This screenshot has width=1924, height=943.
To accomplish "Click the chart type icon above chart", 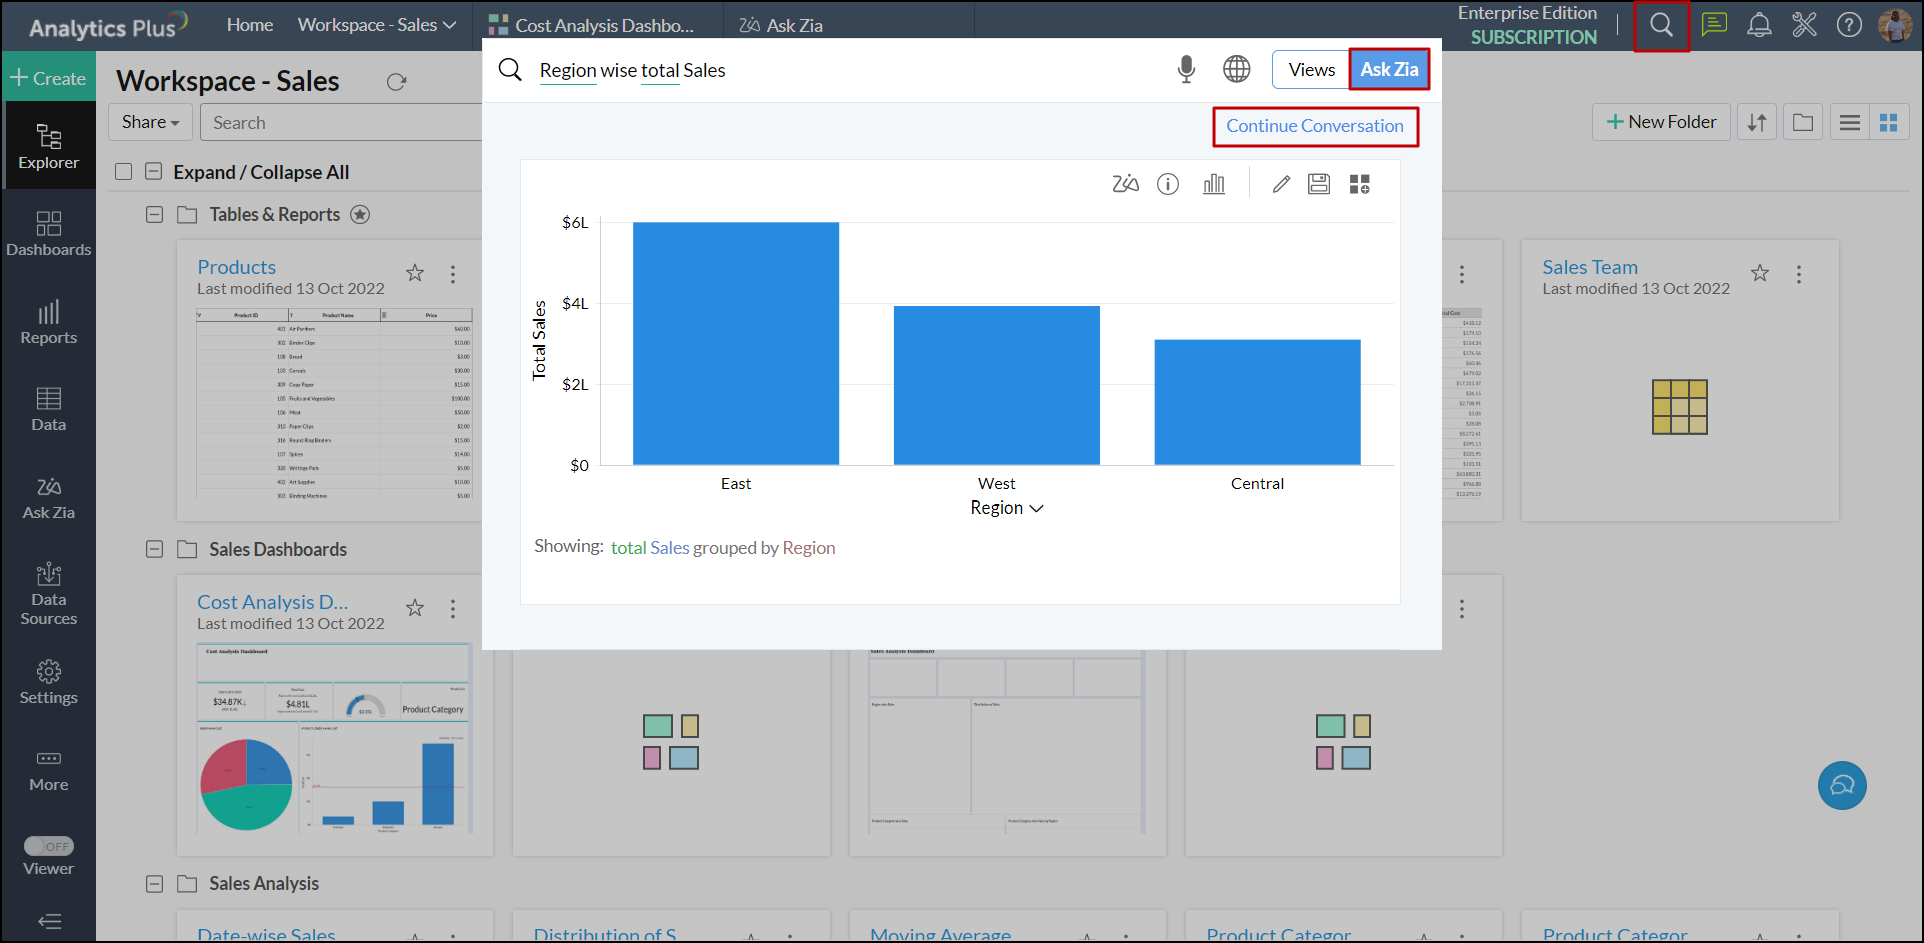I will tap(1213, 184).
